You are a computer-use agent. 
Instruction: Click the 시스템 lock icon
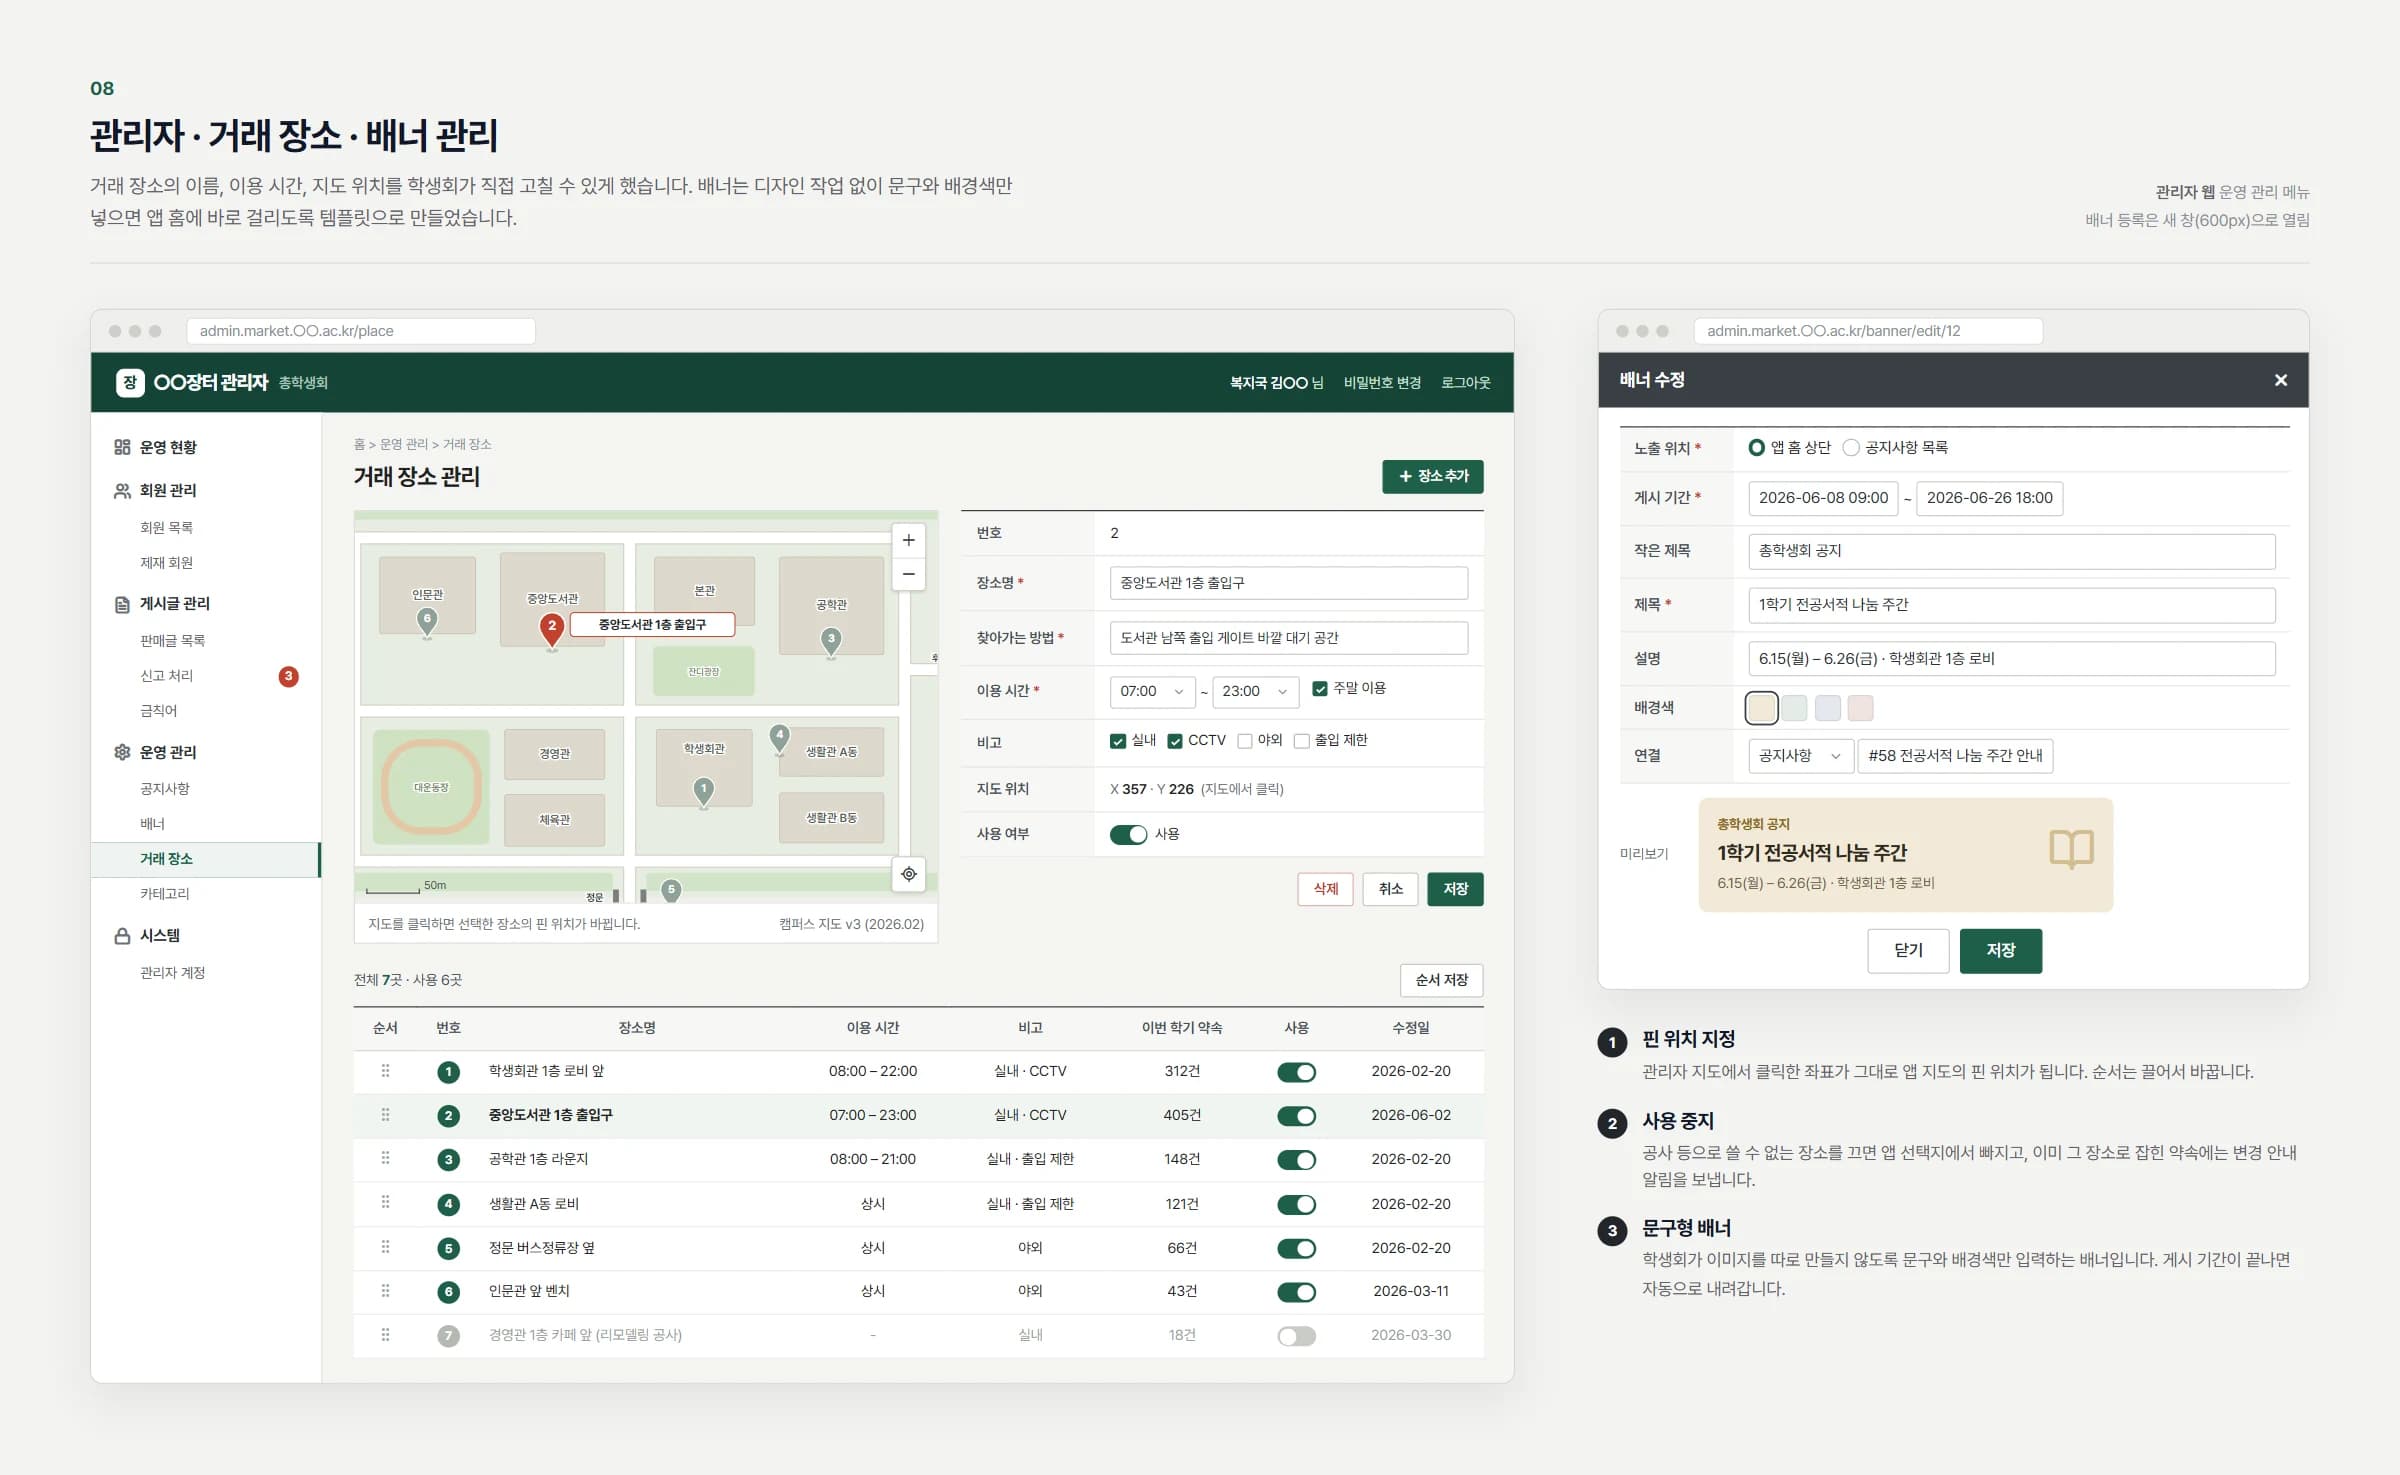[x=122, y=936]
